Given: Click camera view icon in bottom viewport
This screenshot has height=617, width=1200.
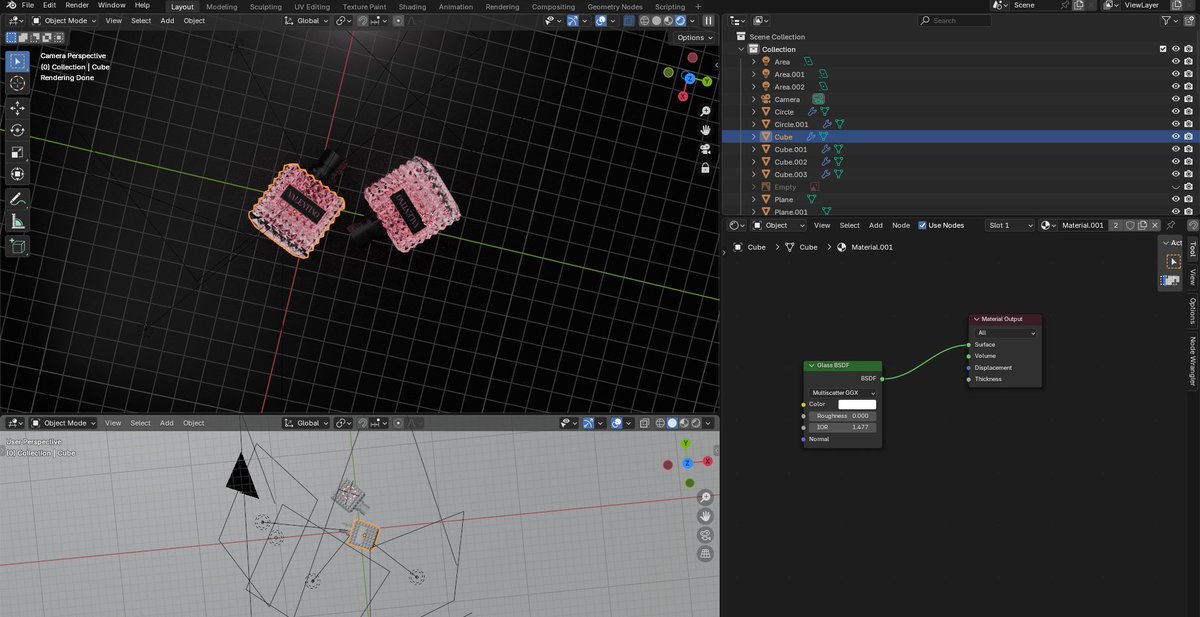Looking at the screenshot, I should click(705, 535).
